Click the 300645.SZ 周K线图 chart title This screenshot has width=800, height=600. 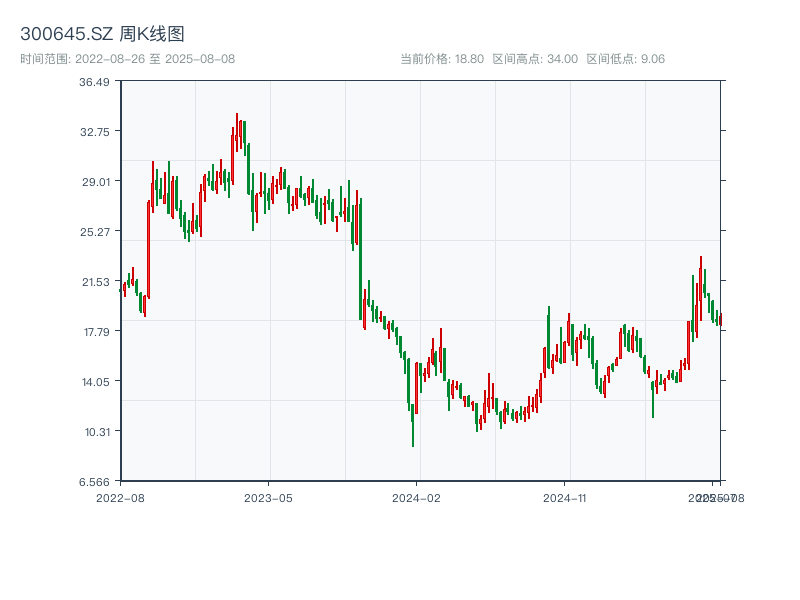point(102,35)
